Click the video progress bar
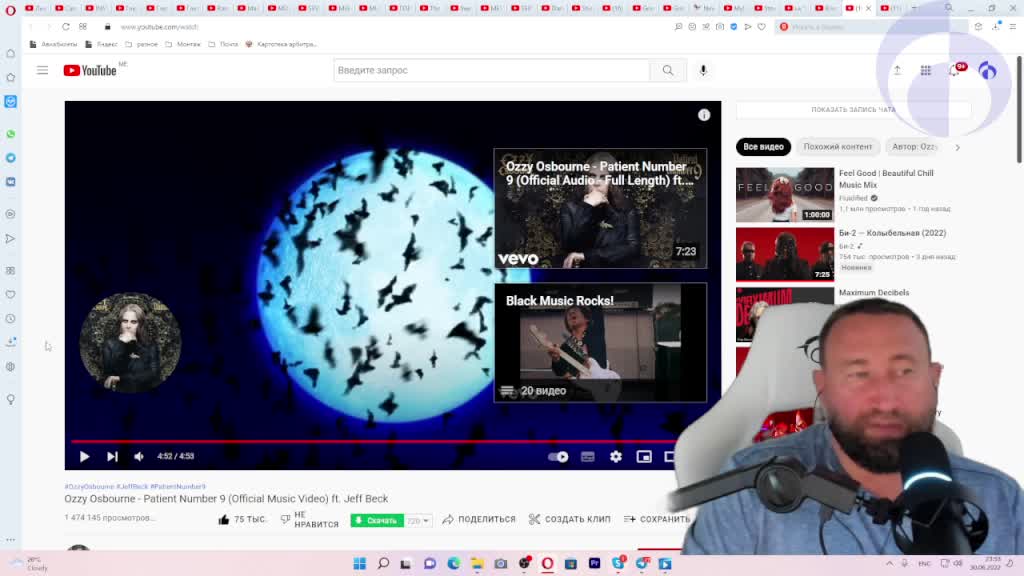This screenshot has height=576, width=1024. click(x=372, y=441)
